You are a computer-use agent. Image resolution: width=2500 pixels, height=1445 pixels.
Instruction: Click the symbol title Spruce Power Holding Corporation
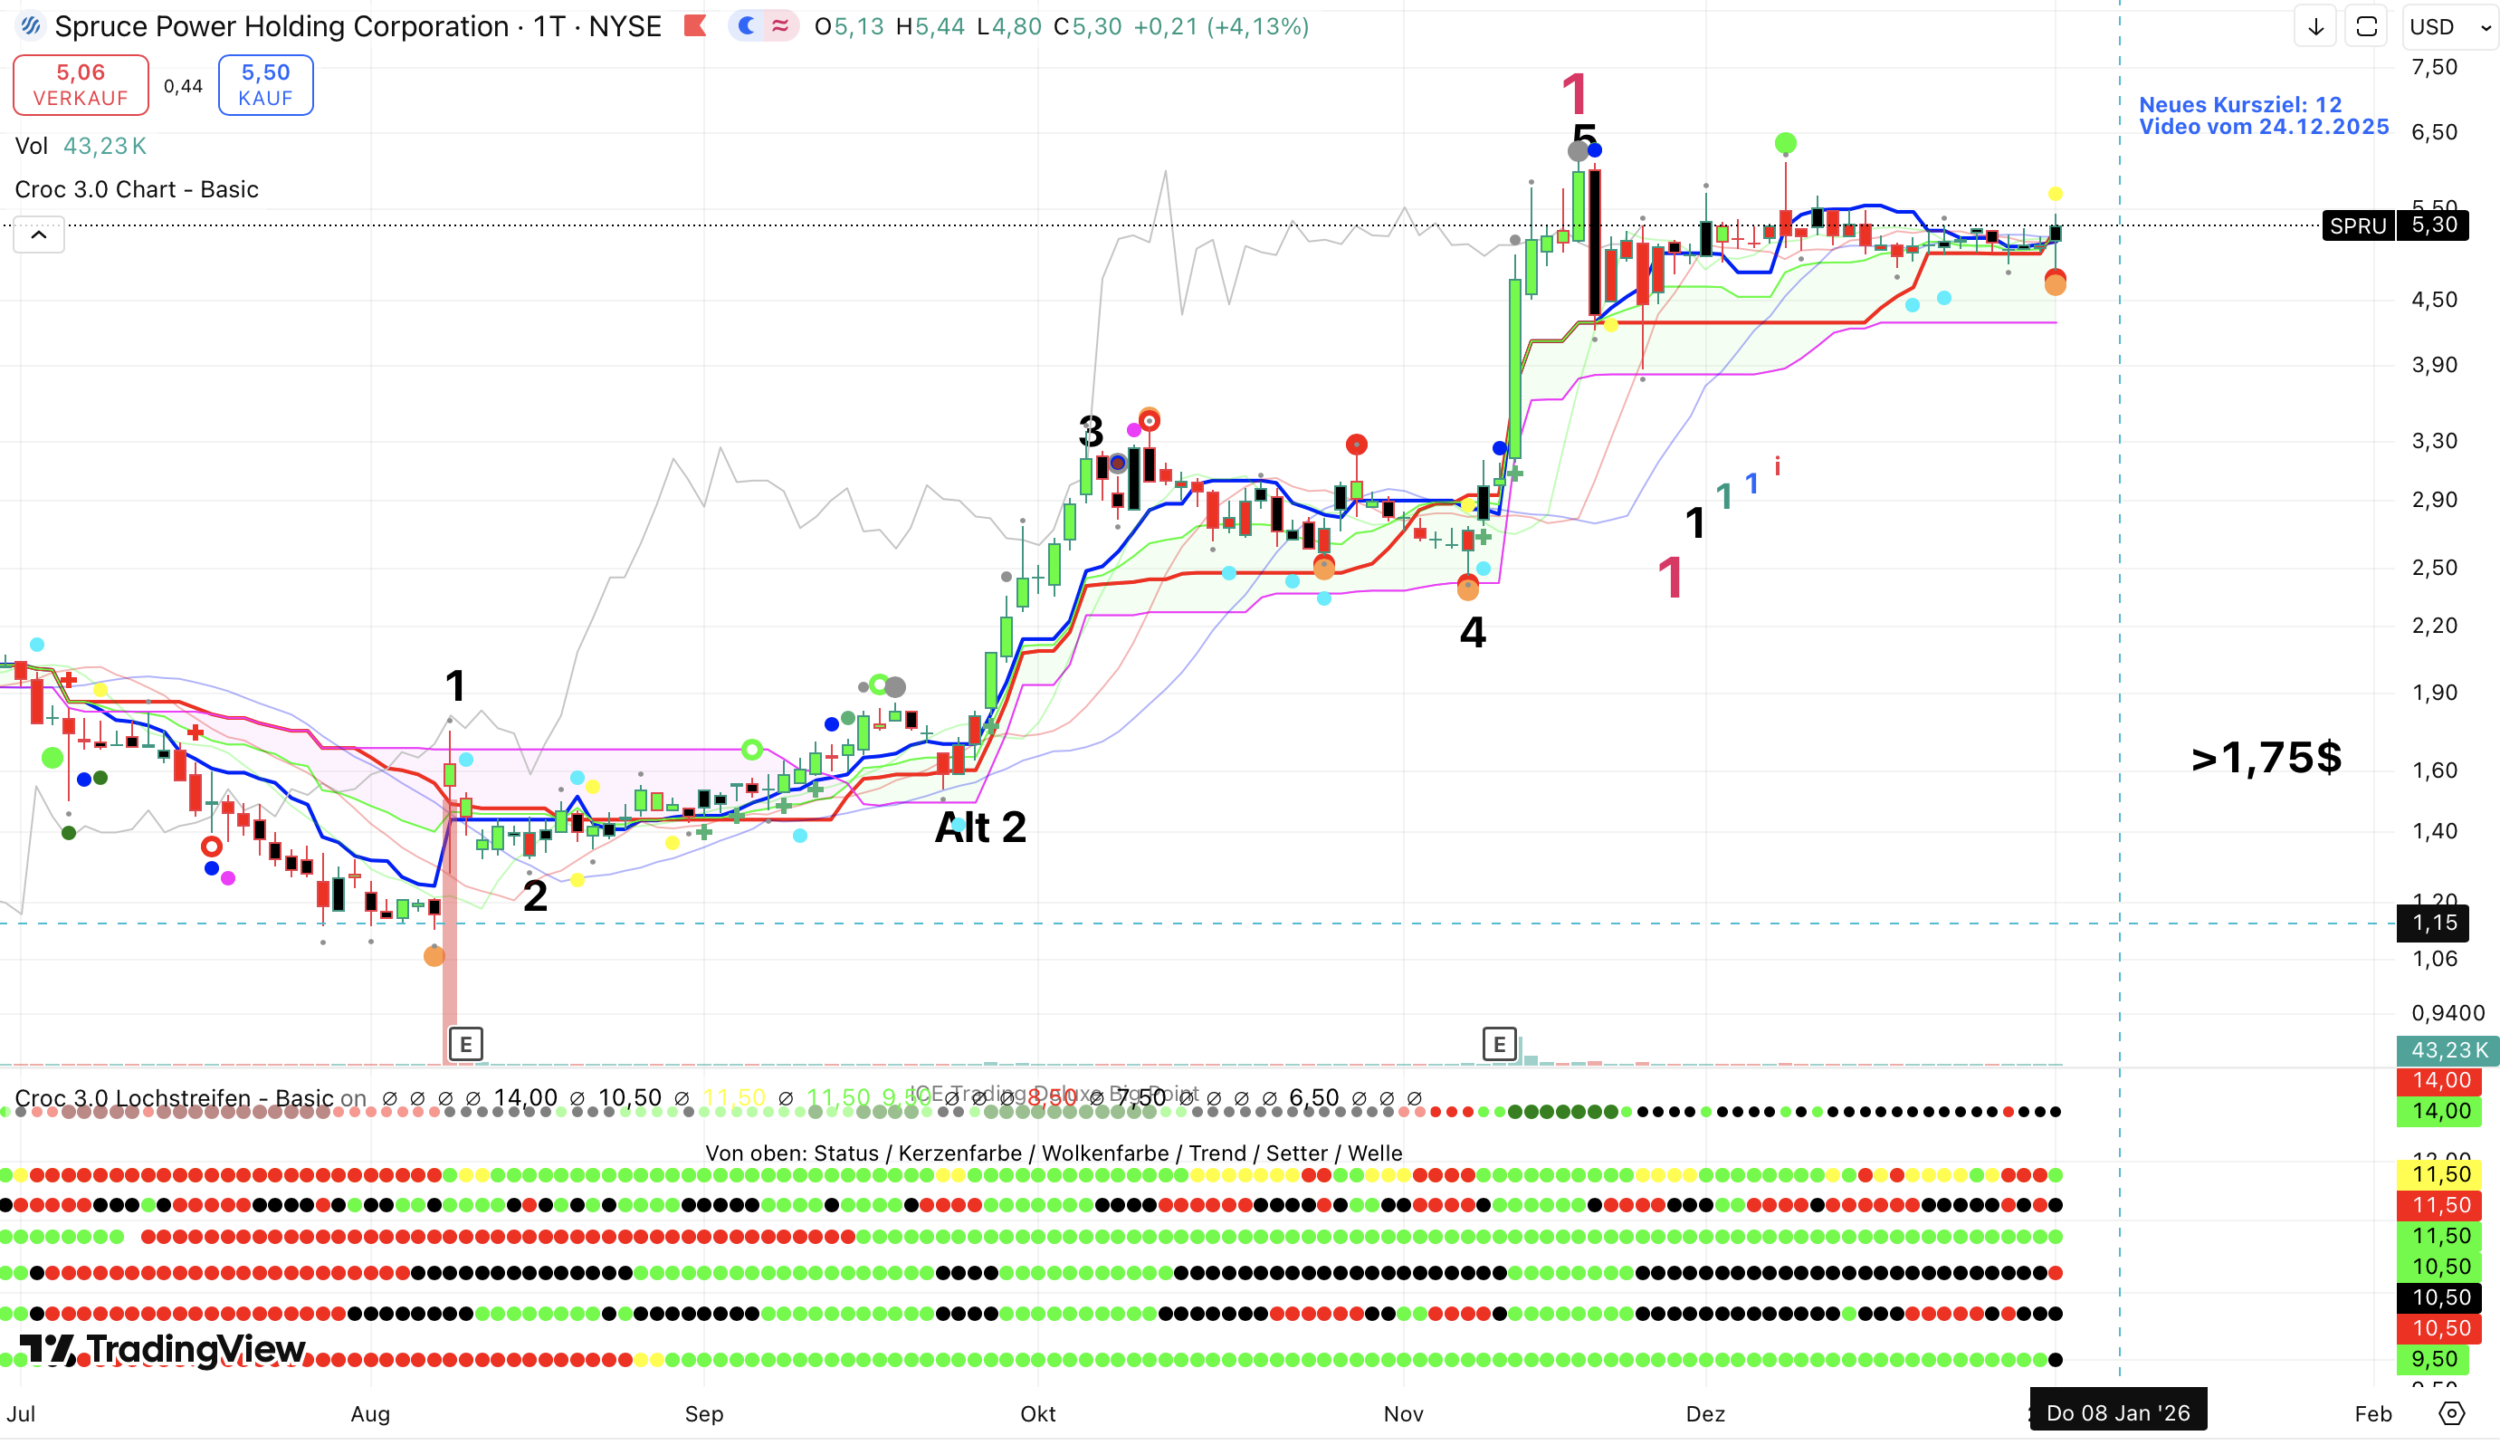point(281,26)
